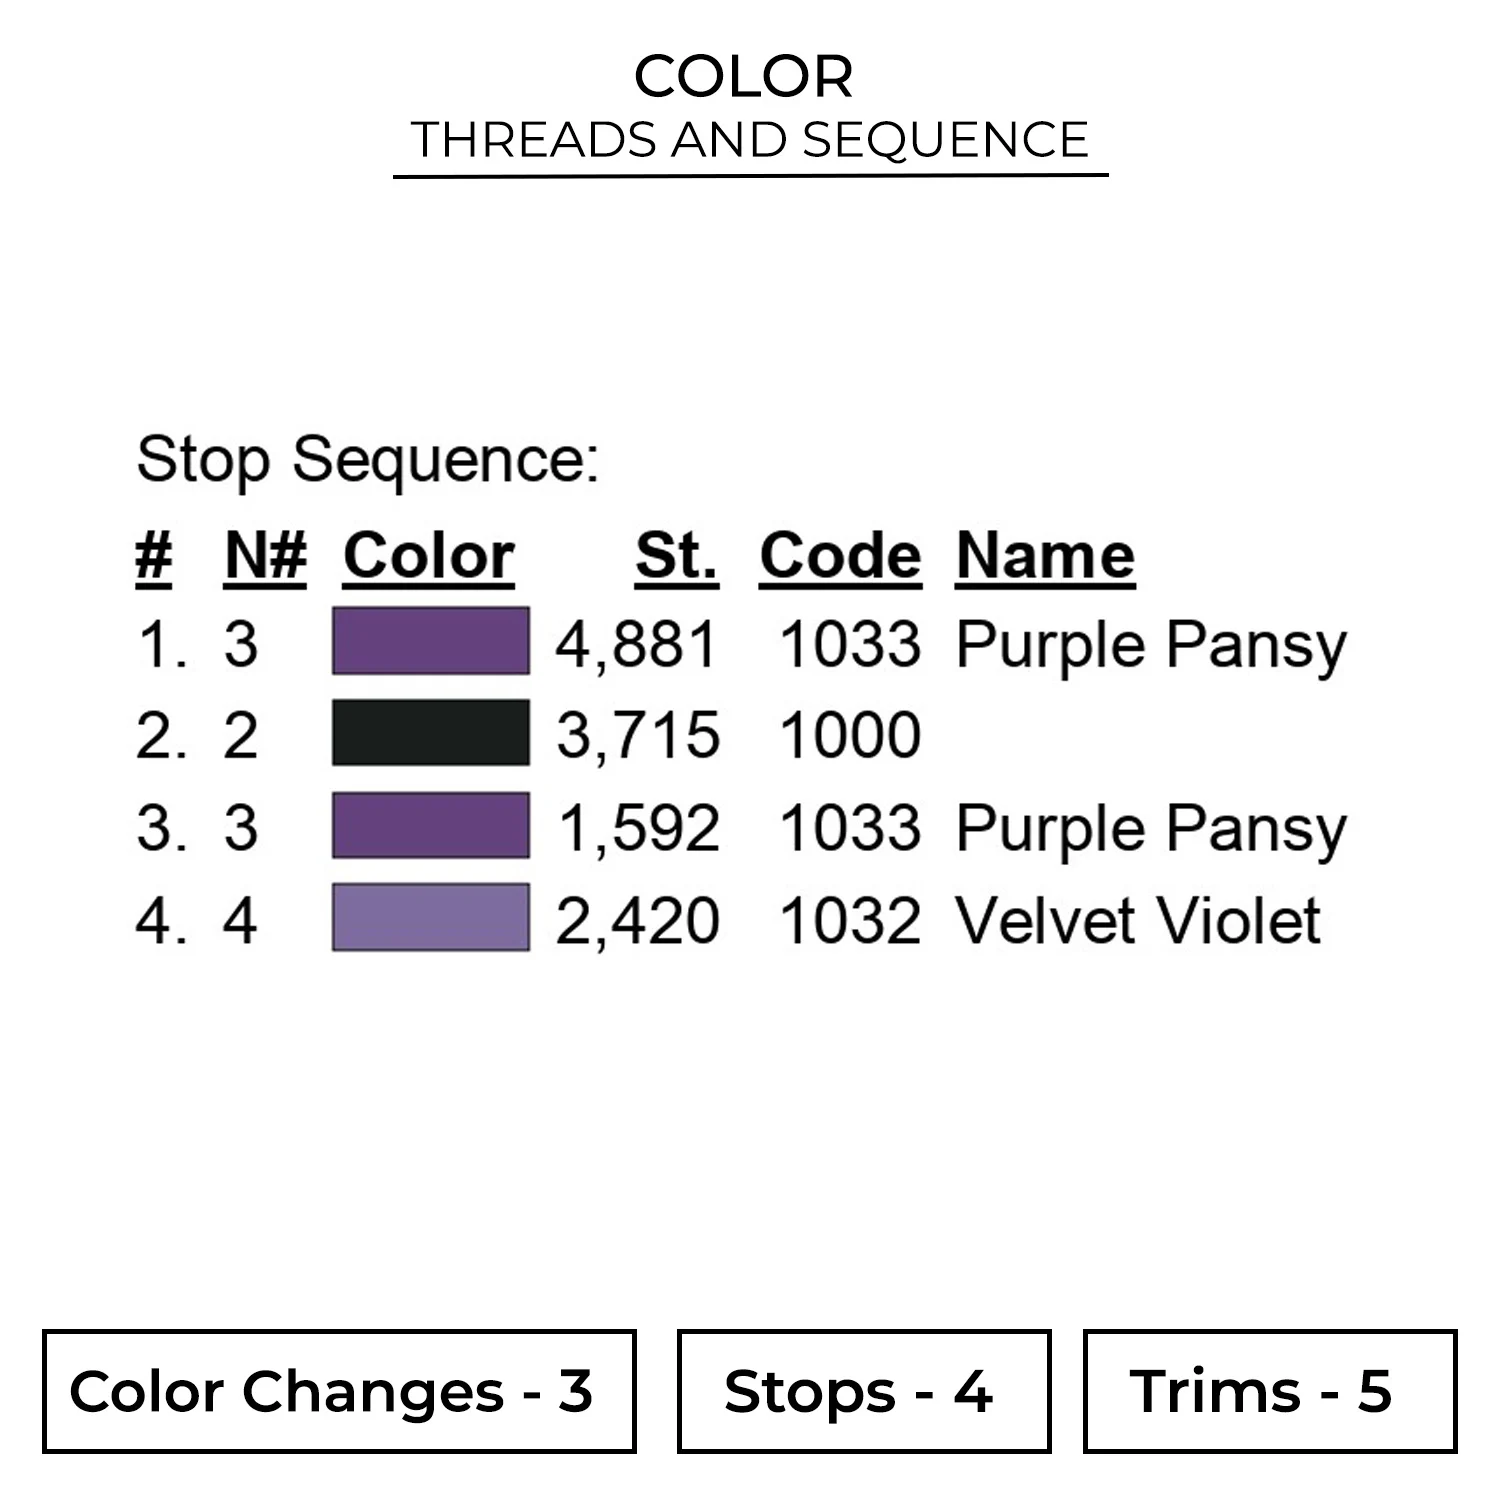
Task: Click the N# column header
Action: [x=265, y=555]
